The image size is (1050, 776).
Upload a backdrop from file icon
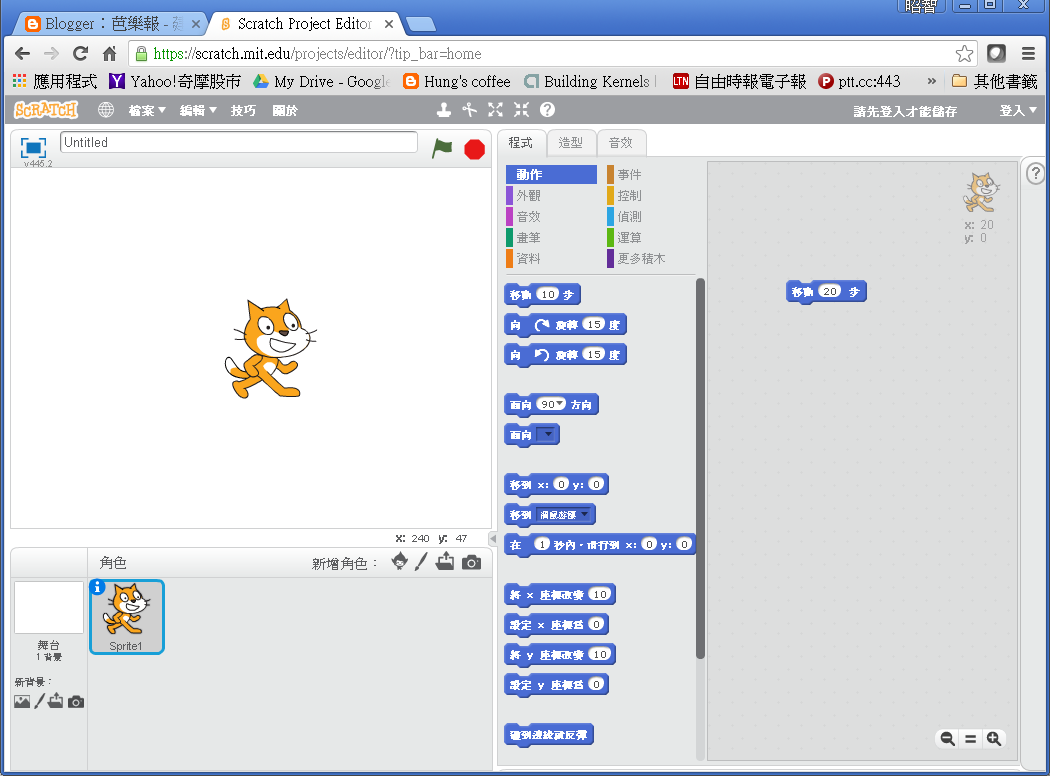pyautogui.click(x=56, y=701)
